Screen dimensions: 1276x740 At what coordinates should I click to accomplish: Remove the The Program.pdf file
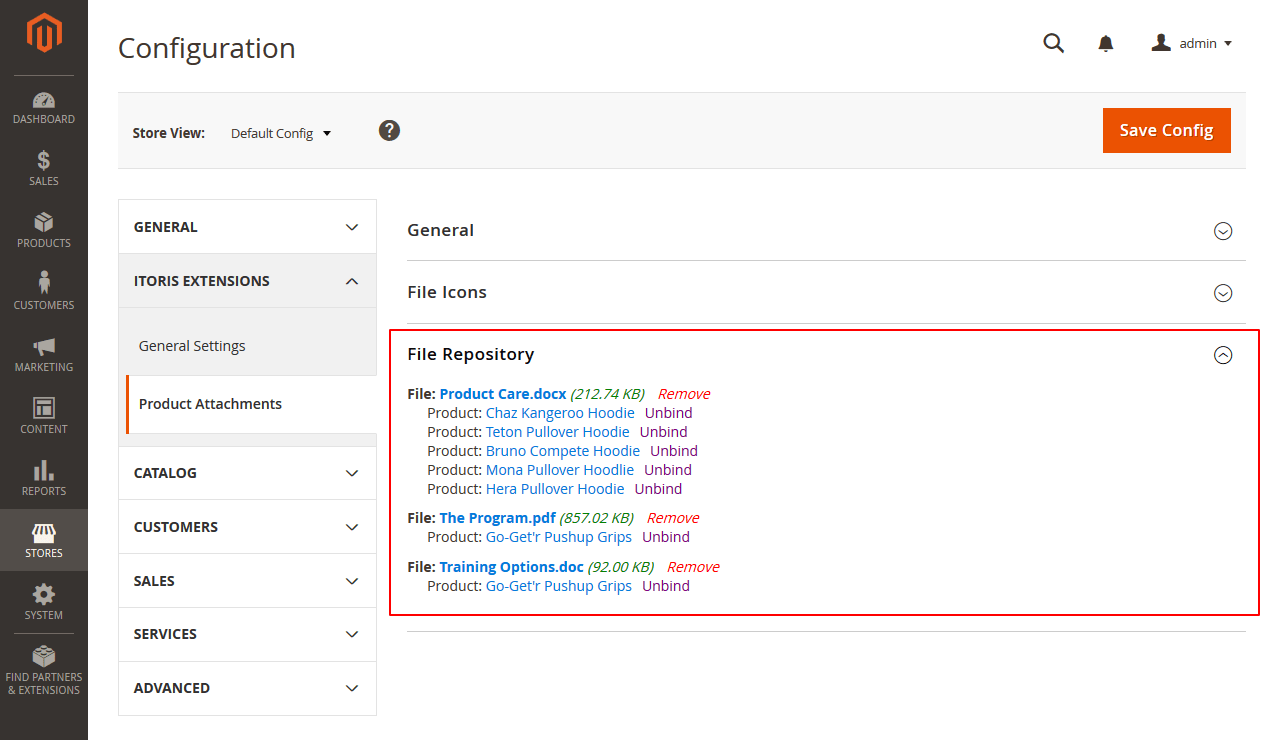[x=673, y=518]
